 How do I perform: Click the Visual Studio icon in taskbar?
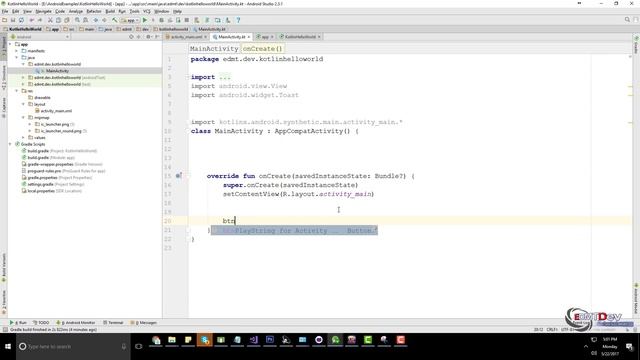(x=253, y=340)
